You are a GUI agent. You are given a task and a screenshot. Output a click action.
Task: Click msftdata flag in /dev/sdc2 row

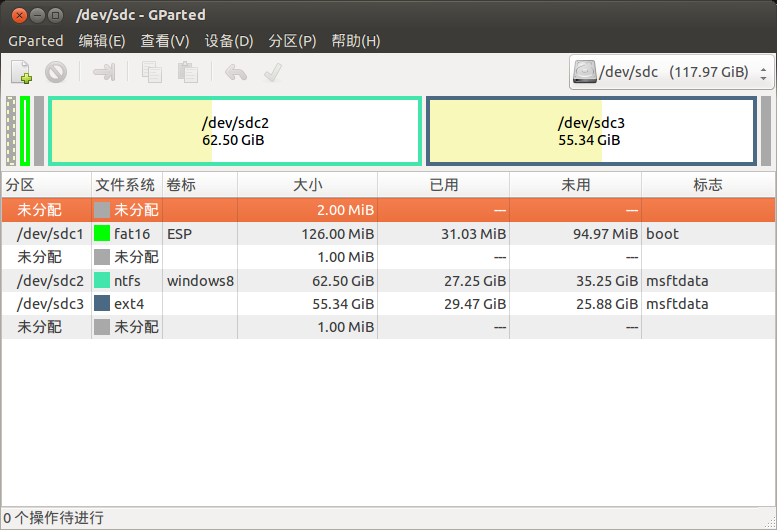(x=677, y=281)
